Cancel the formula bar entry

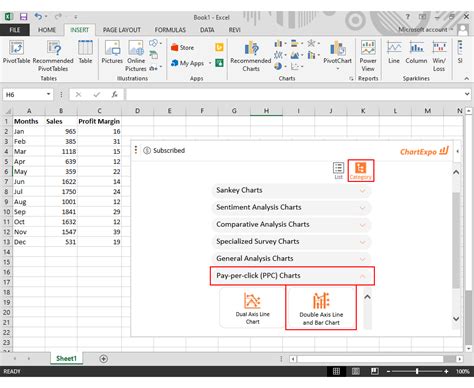pos(78,95)
